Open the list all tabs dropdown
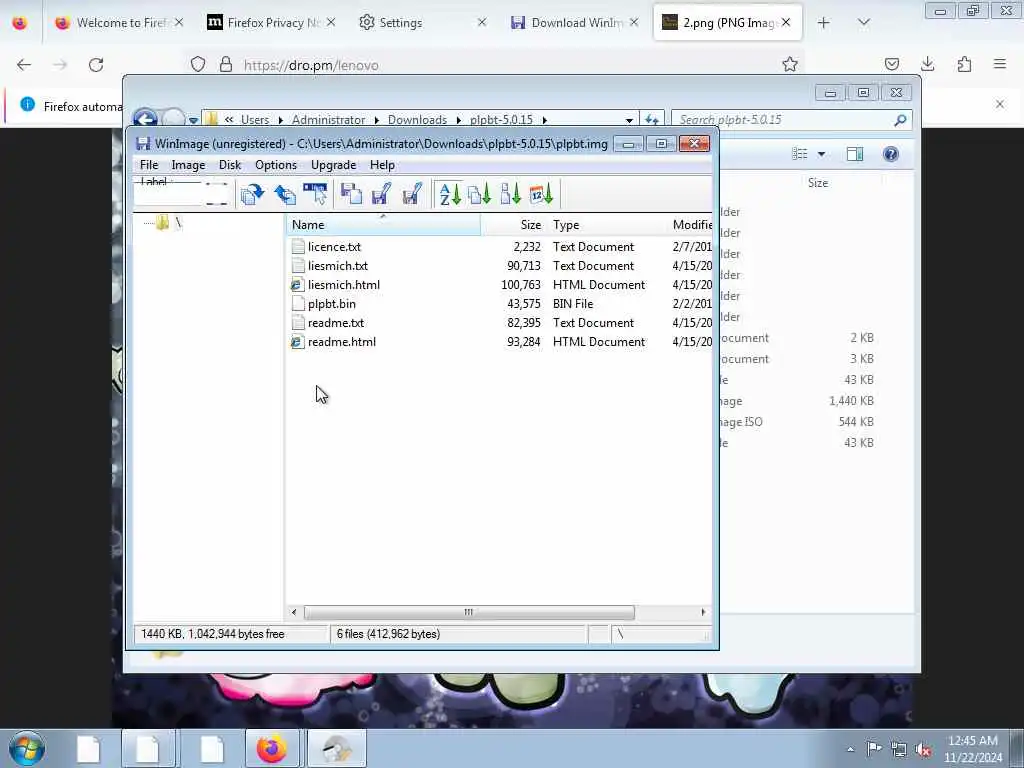Screen dimensions: 1024x768 click(x=863, y=23)
